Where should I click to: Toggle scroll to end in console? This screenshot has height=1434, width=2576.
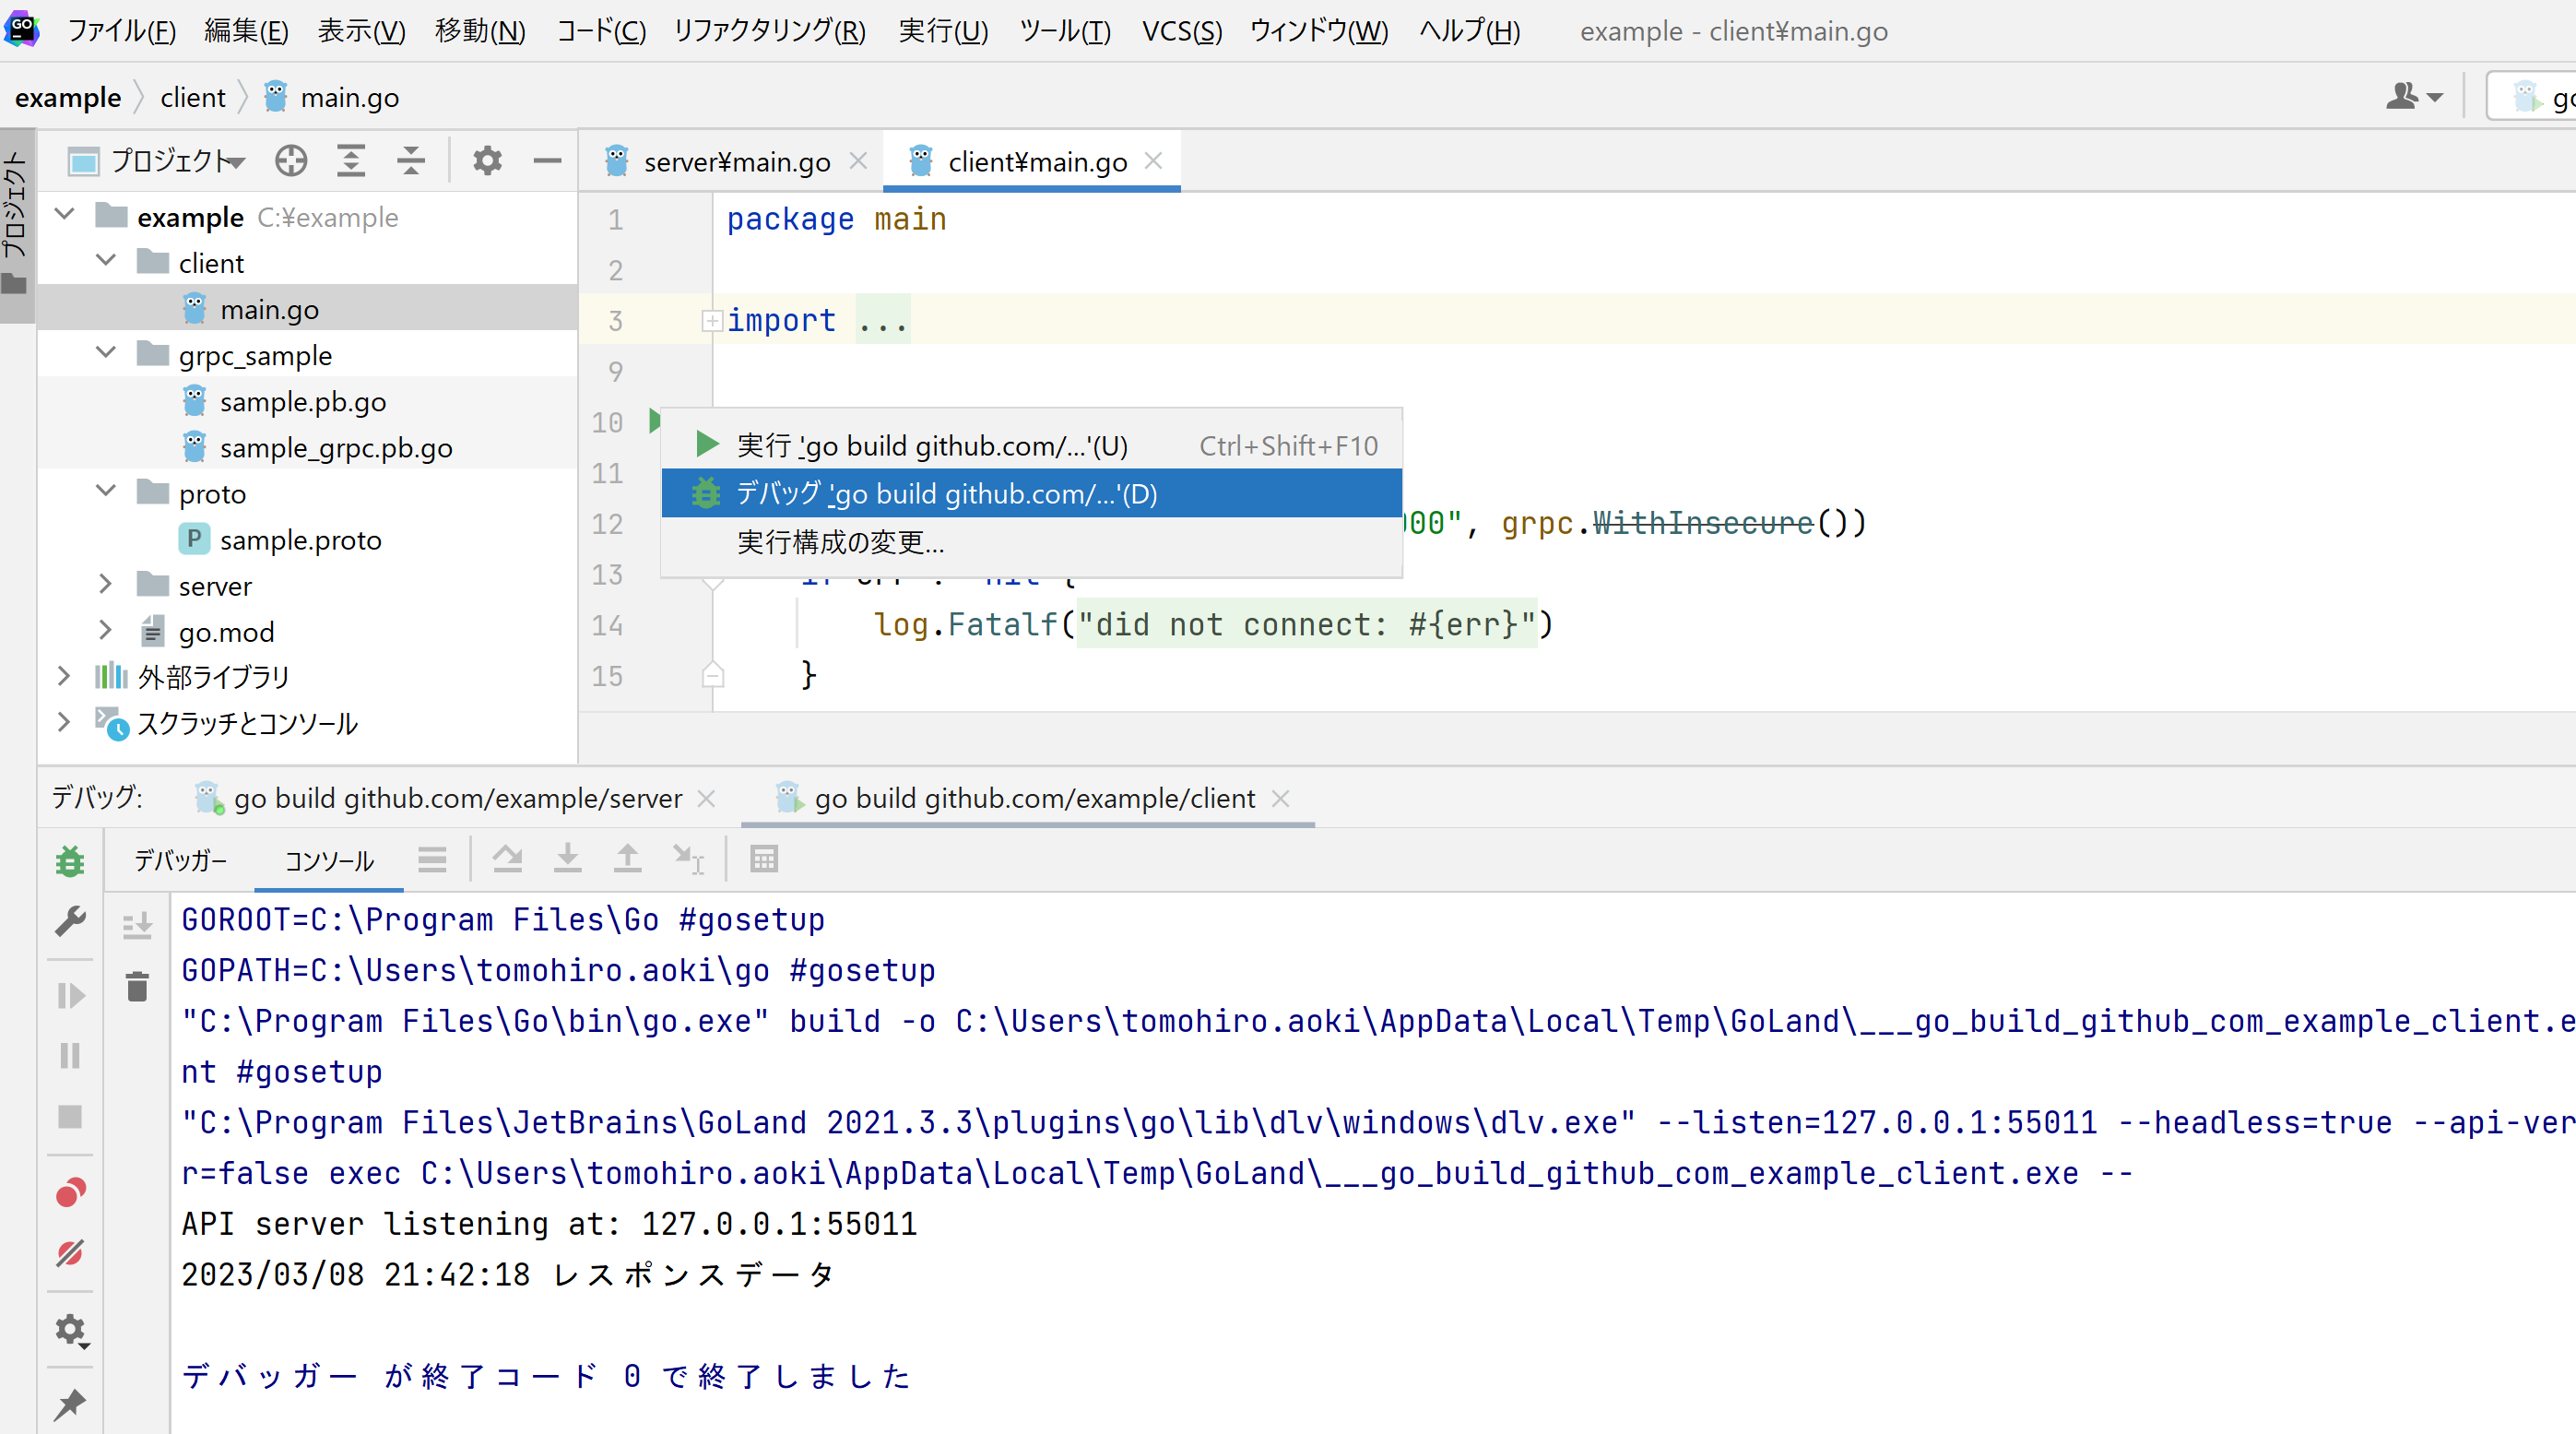[x=137, y=925]
